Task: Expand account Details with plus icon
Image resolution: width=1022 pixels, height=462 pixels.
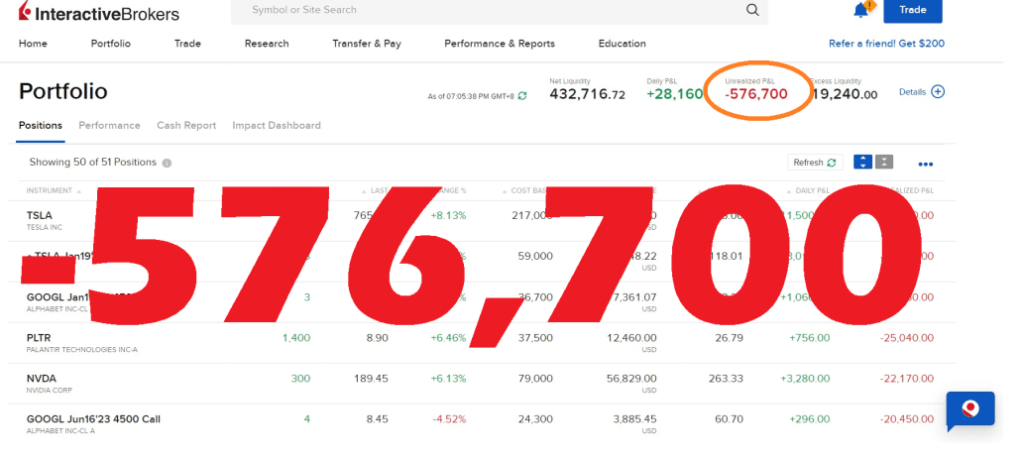Action: pos(937,92)
